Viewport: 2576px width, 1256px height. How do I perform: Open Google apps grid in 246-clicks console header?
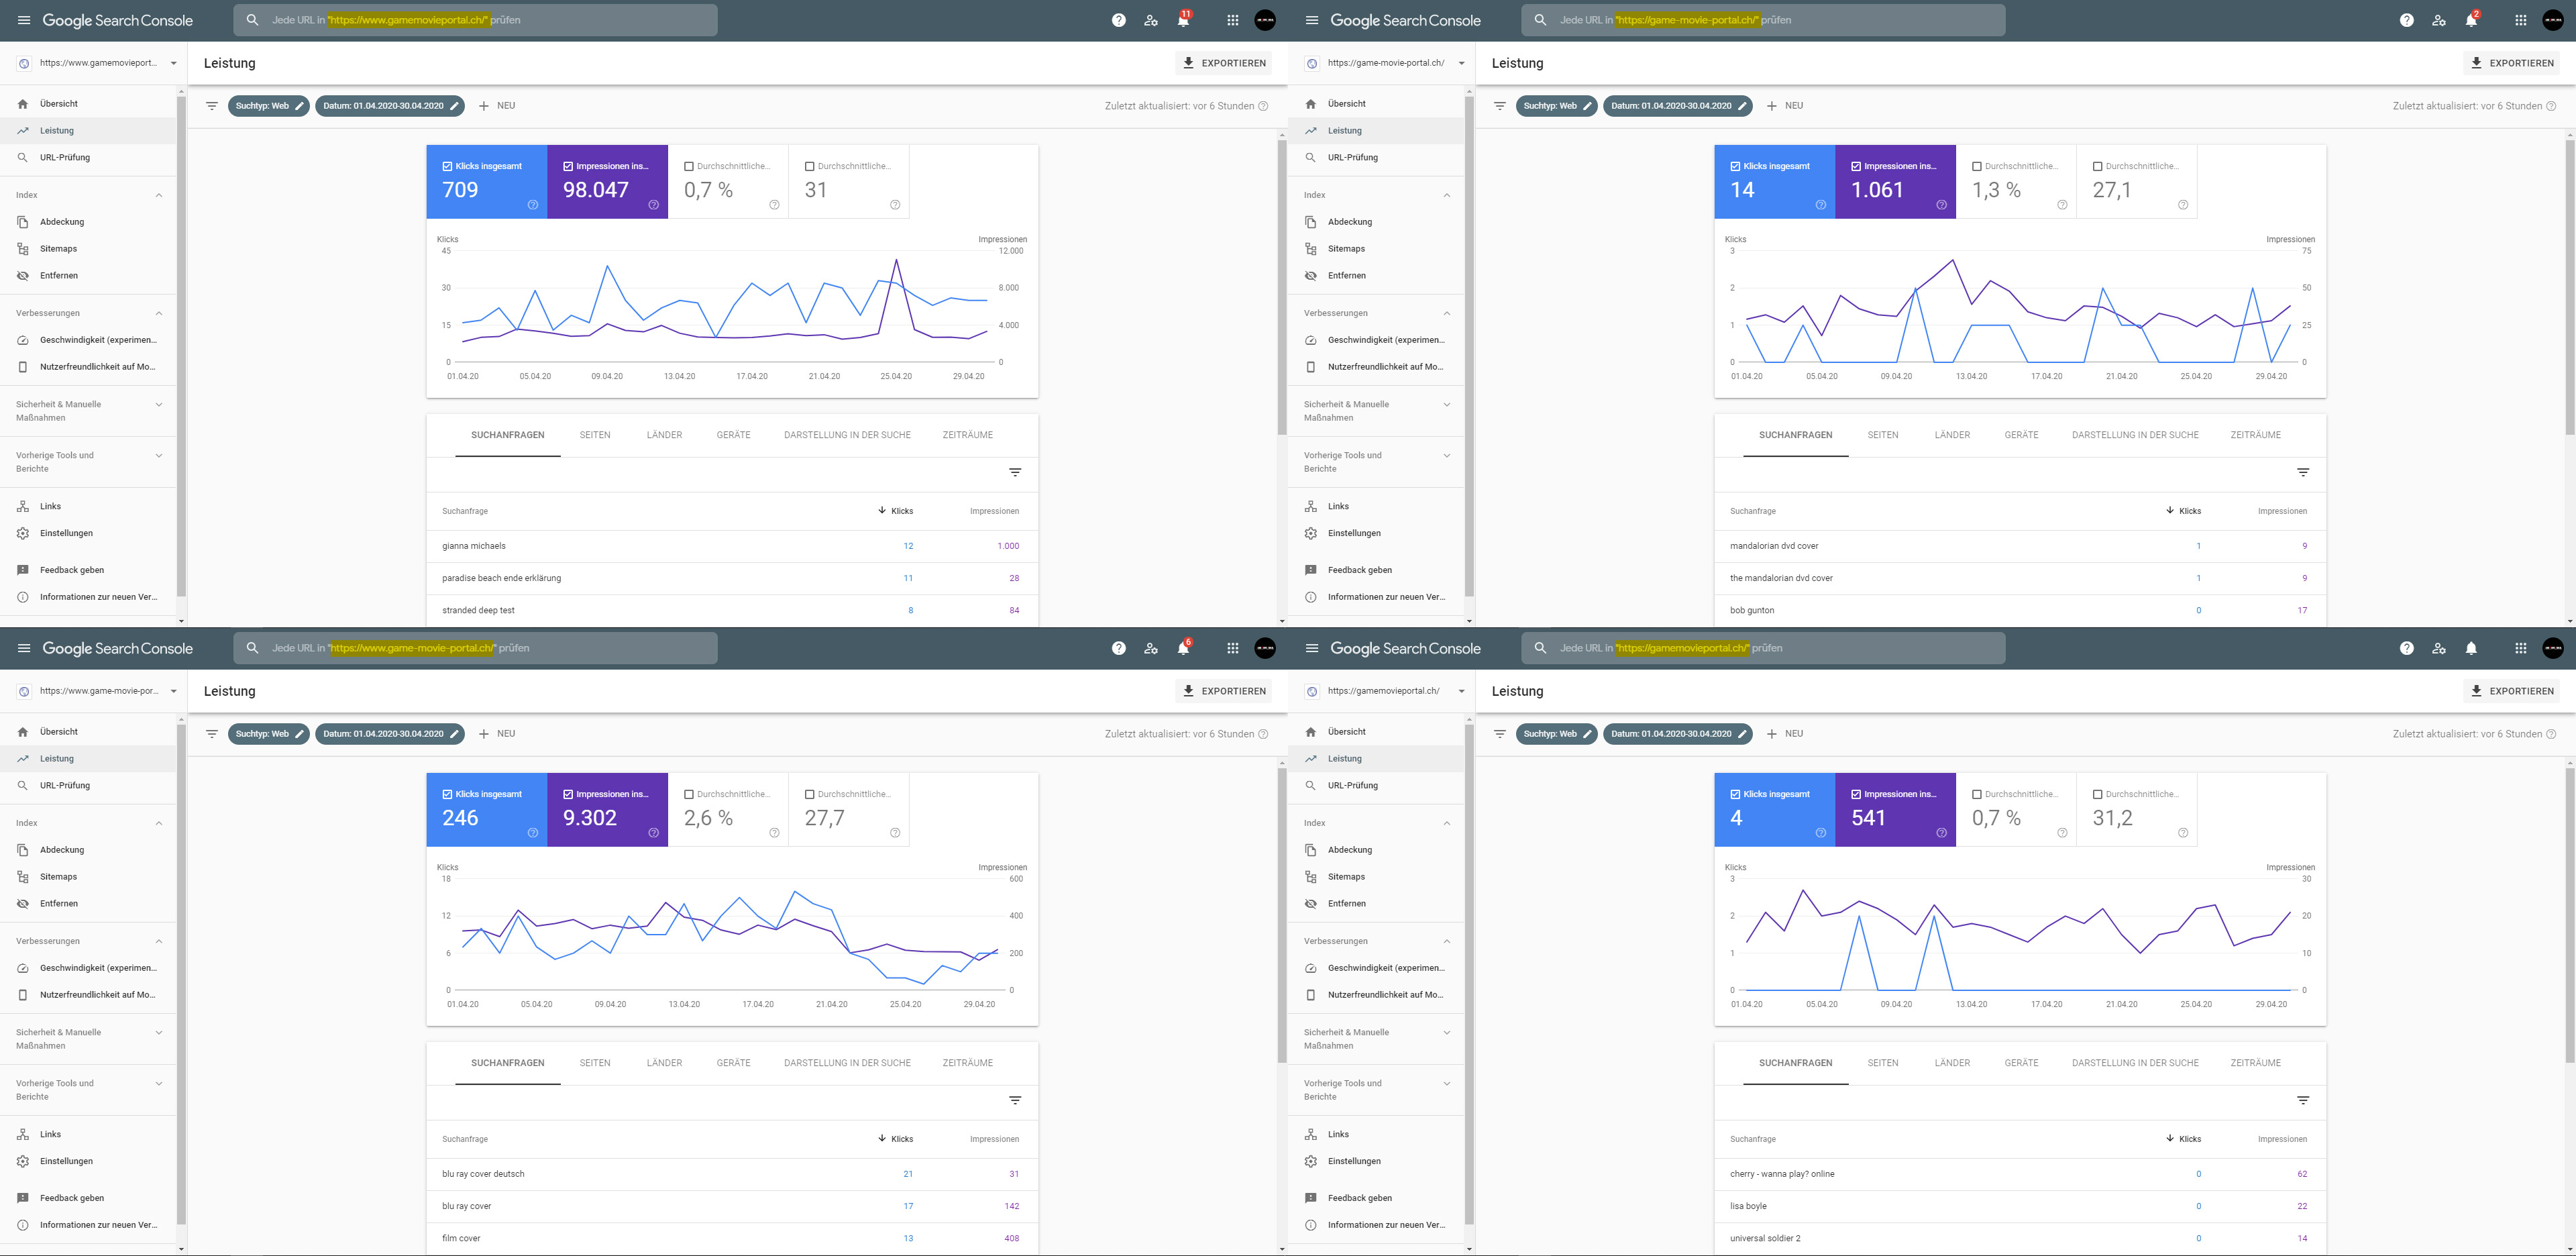1233,648
